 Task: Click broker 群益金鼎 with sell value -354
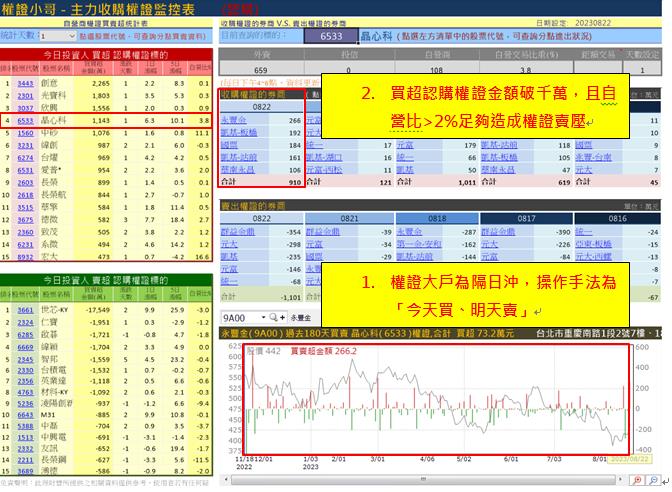coord(238,232)
